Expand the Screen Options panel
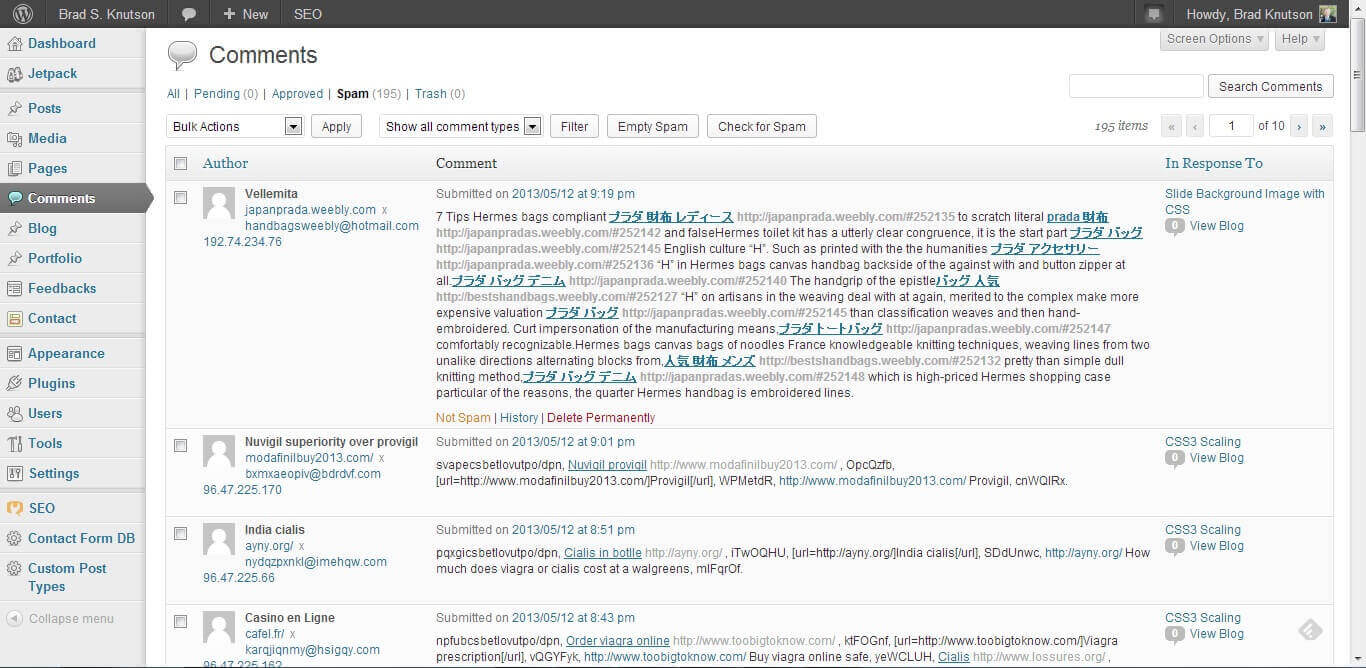 1215,39
